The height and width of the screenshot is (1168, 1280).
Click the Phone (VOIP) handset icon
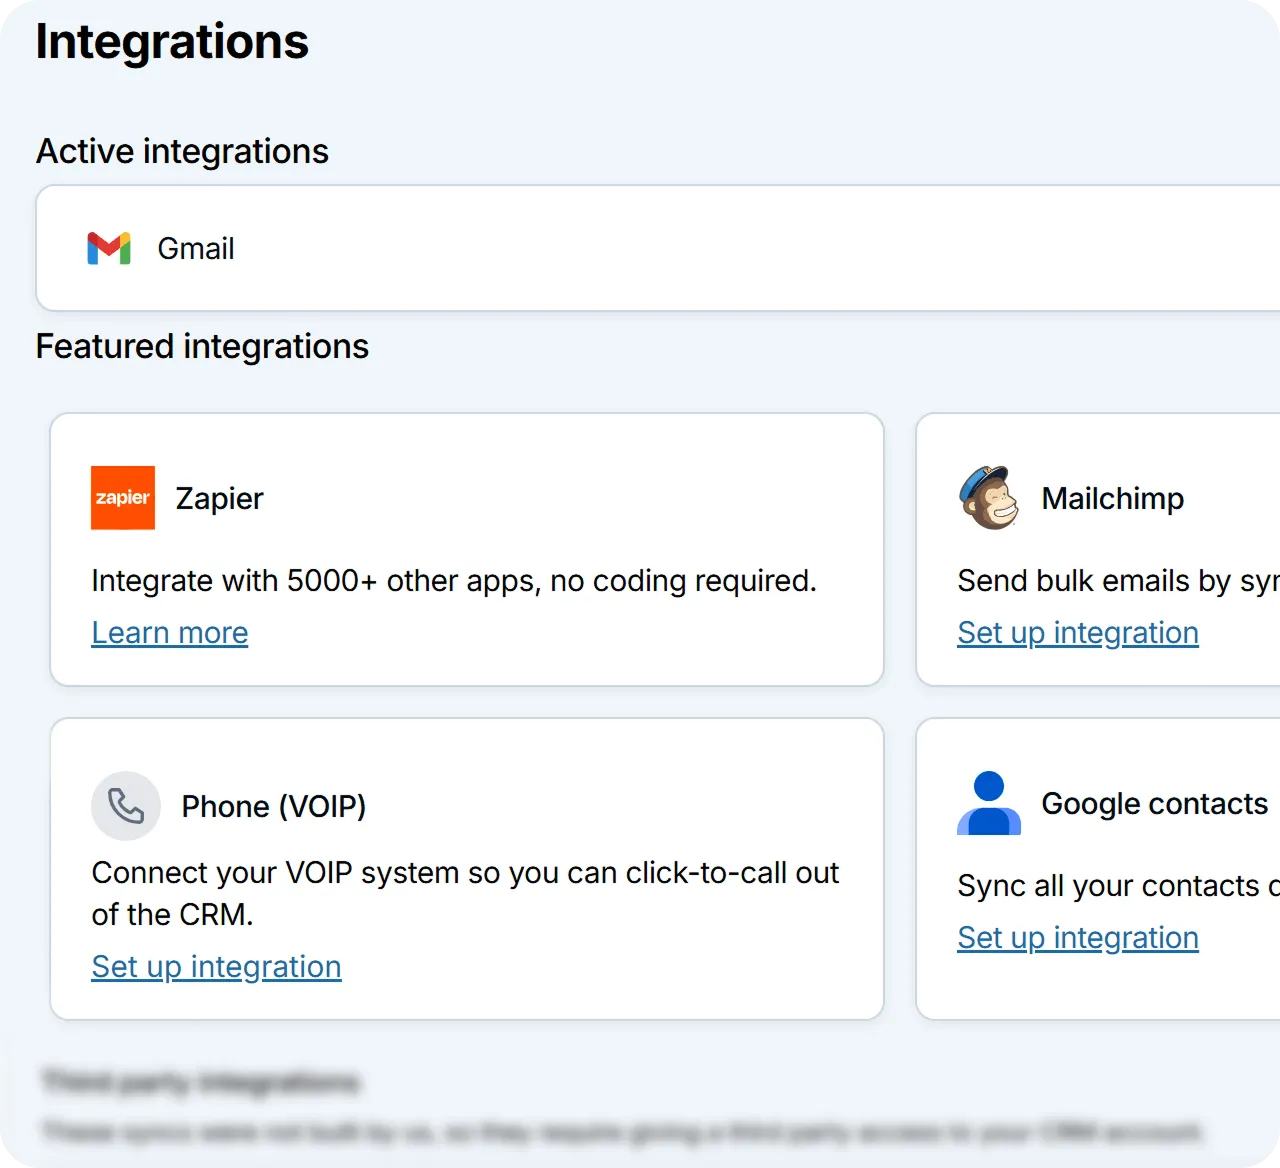[126, 806]
